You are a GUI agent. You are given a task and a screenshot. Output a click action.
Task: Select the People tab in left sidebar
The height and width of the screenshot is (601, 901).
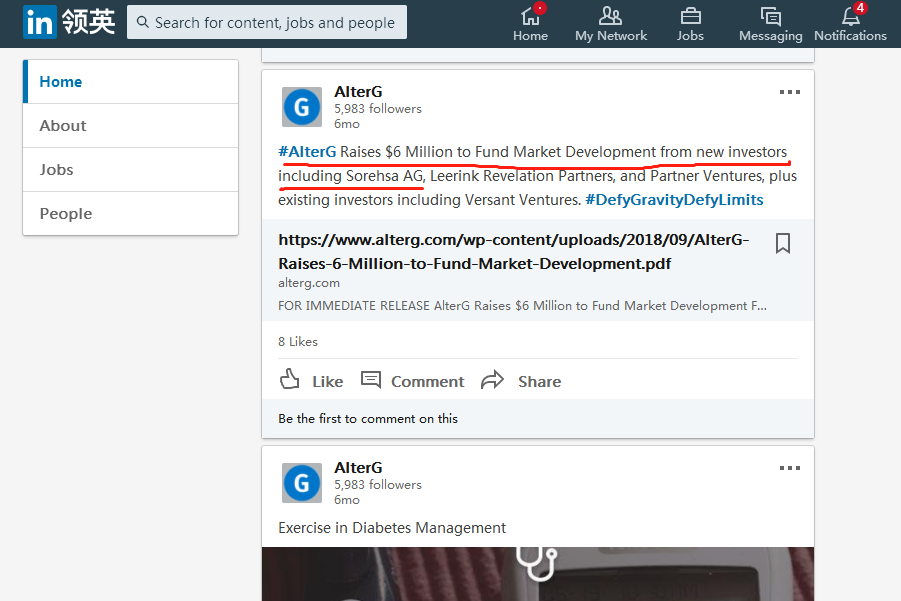[x=130, y=214]
